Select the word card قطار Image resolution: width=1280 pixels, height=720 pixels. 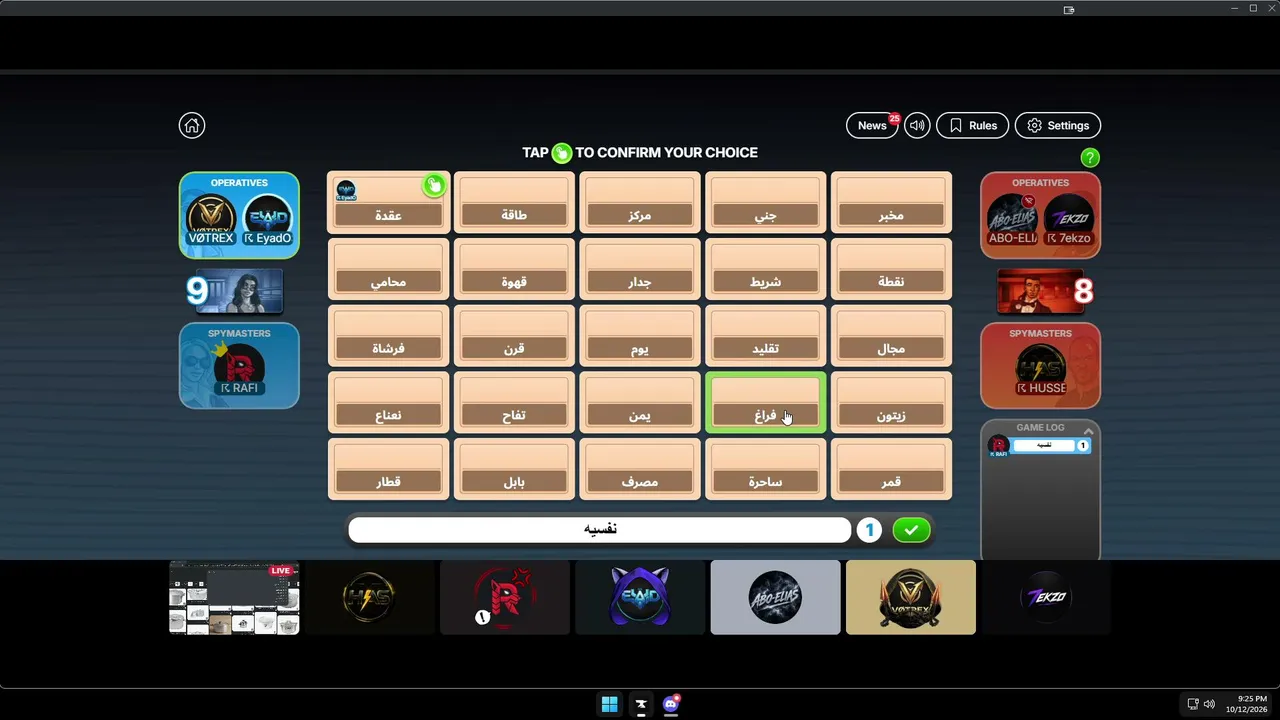388,469
